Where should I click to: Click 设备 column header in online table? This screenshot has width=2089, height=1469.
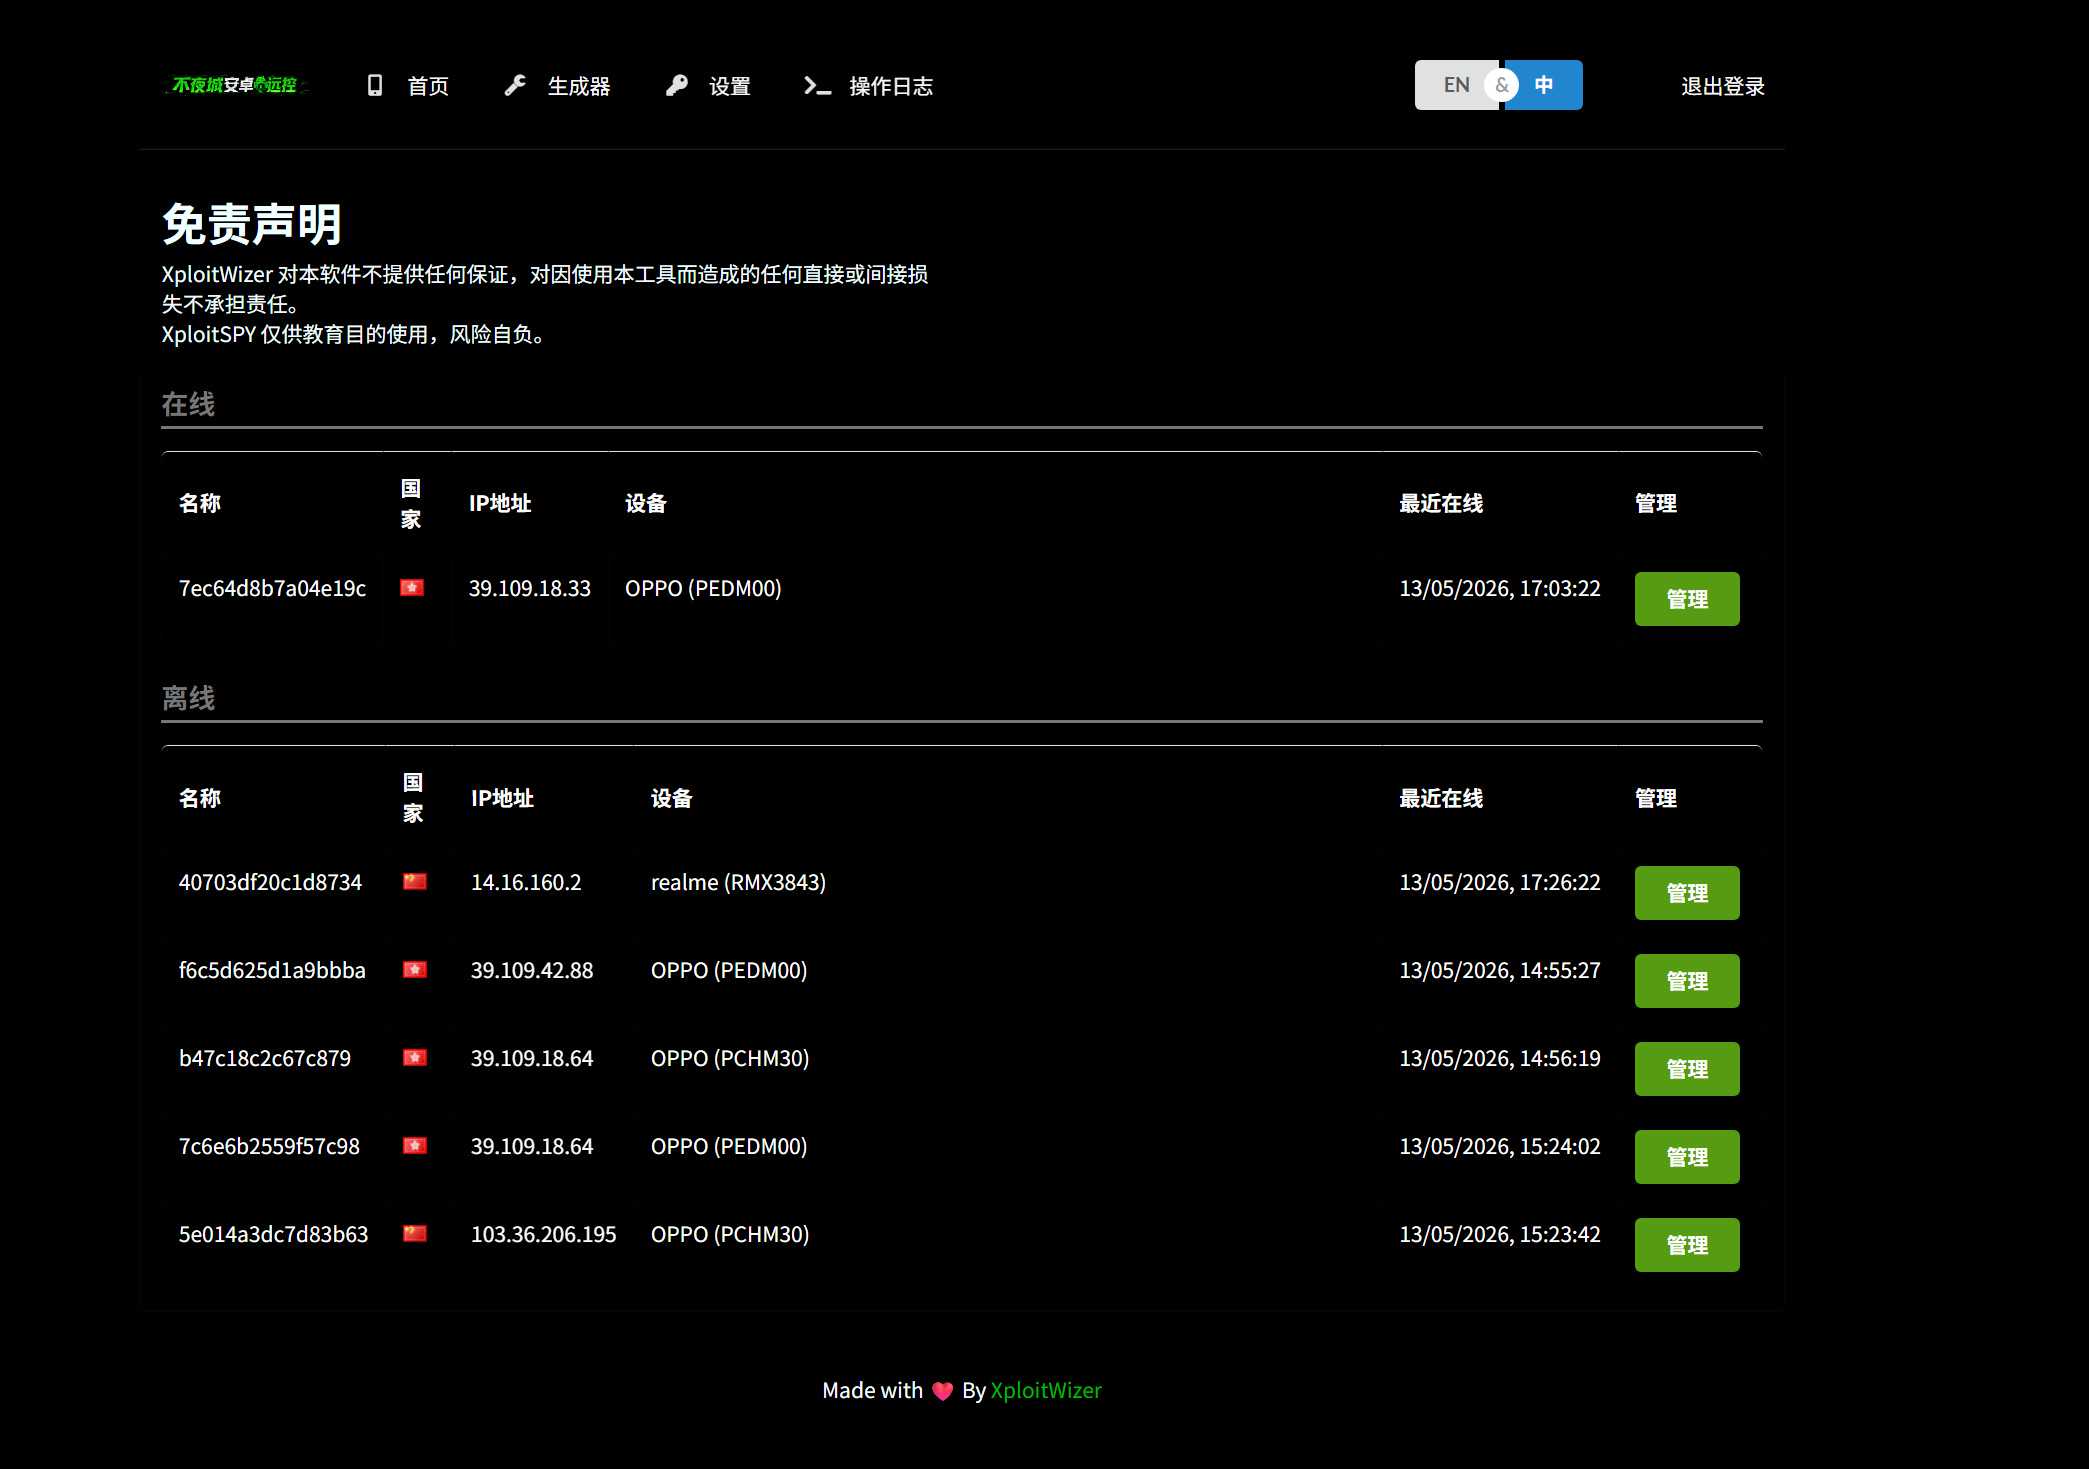pyautogui.click(x=646, y=503)
